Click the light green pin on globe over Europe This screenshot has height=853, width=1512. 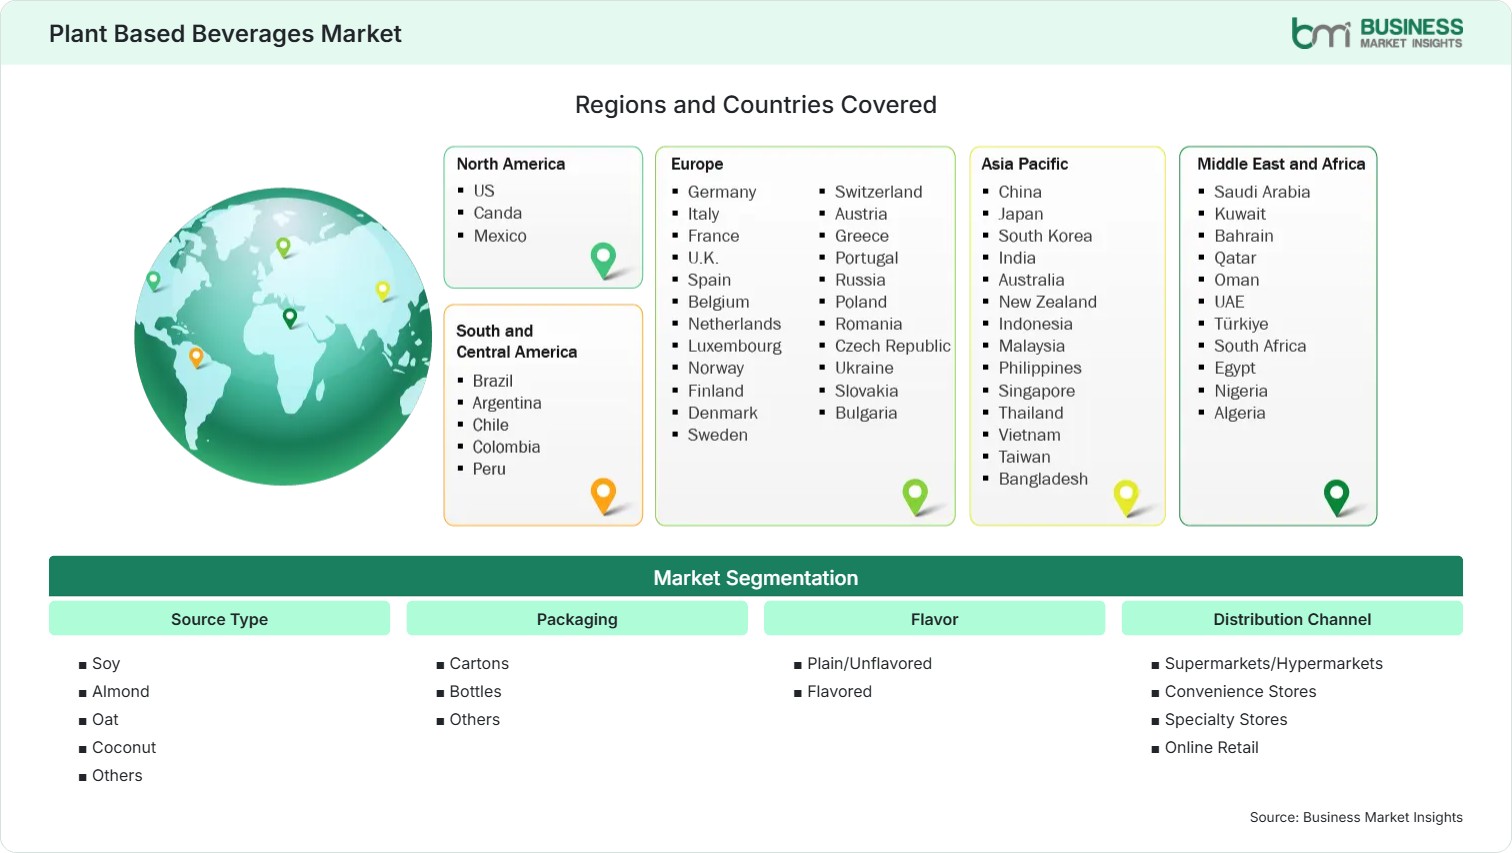(x=283, y=246)
